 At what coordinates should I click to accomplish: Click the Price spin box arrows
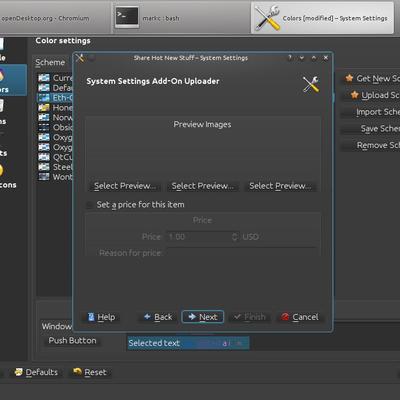pyautogui.click(x=235, y=237)
